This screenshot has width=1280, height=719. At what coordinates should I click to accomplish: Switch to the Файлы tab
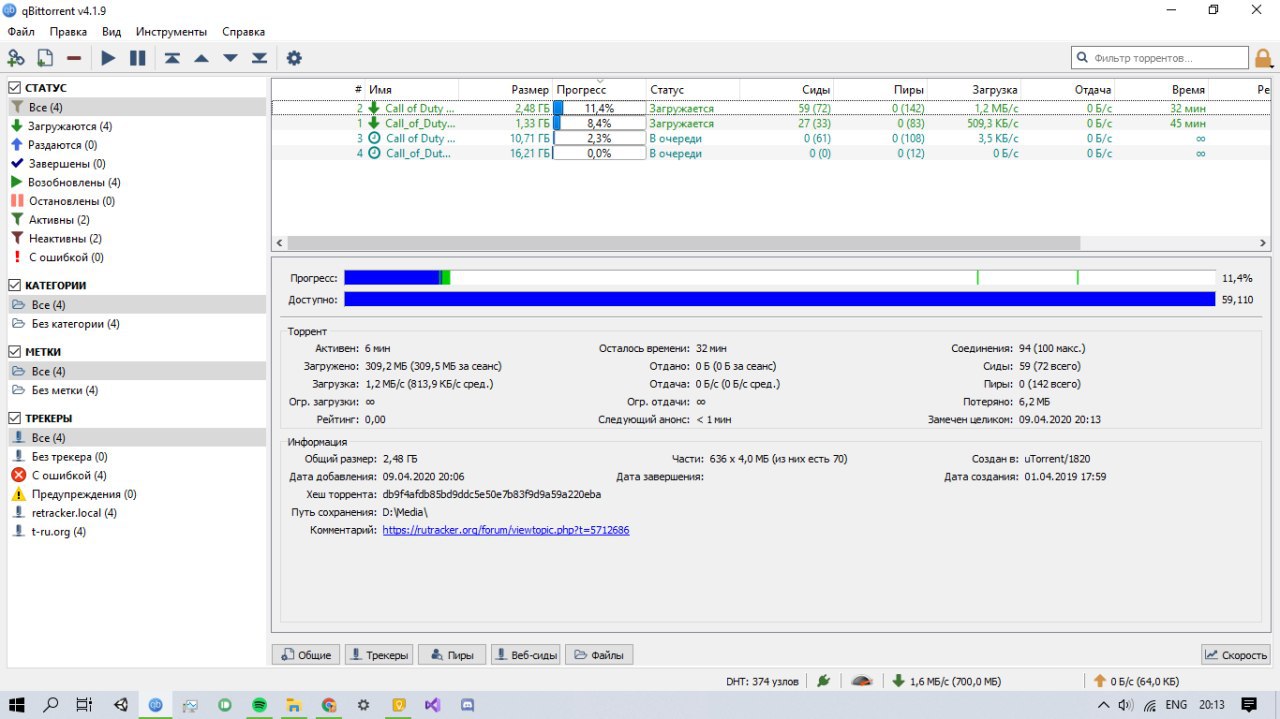599,655
